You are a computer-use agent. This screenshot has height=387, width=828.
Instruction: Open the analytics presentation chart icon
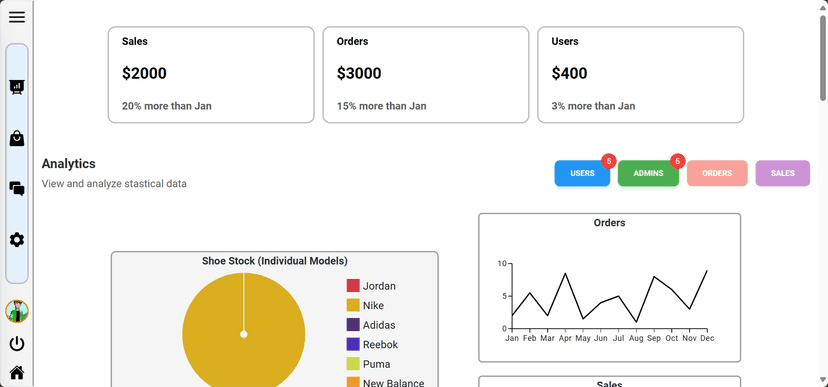(x=17, y=87)
